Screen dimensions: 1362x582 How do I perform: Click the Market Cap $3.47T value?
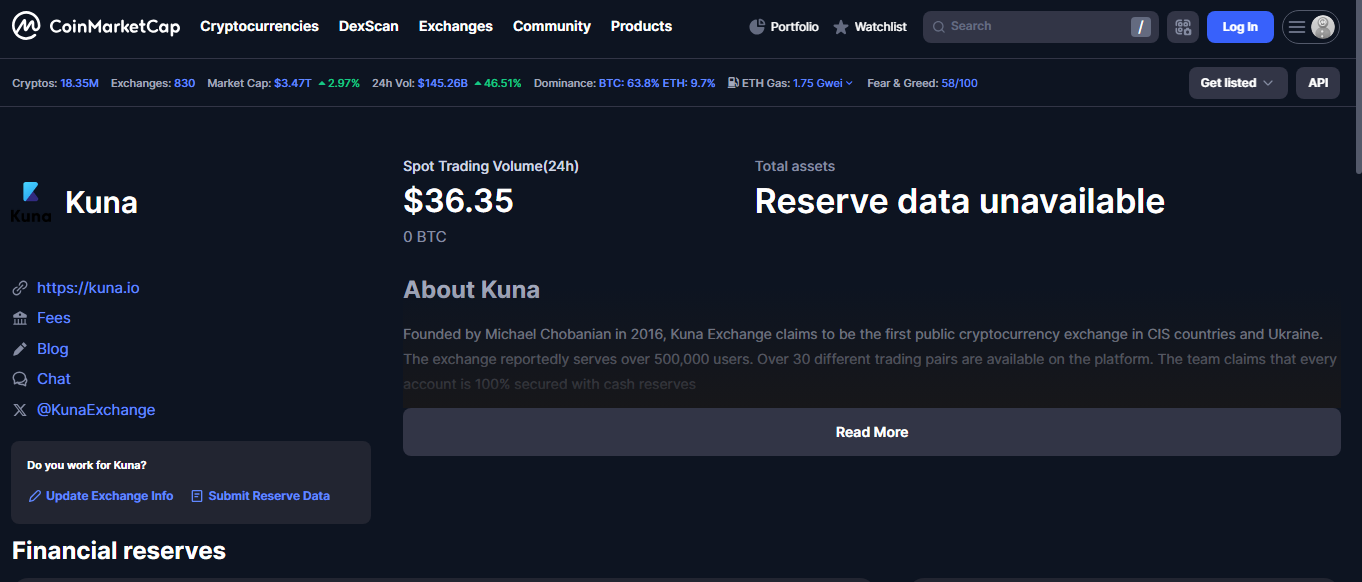coord(293,83)
